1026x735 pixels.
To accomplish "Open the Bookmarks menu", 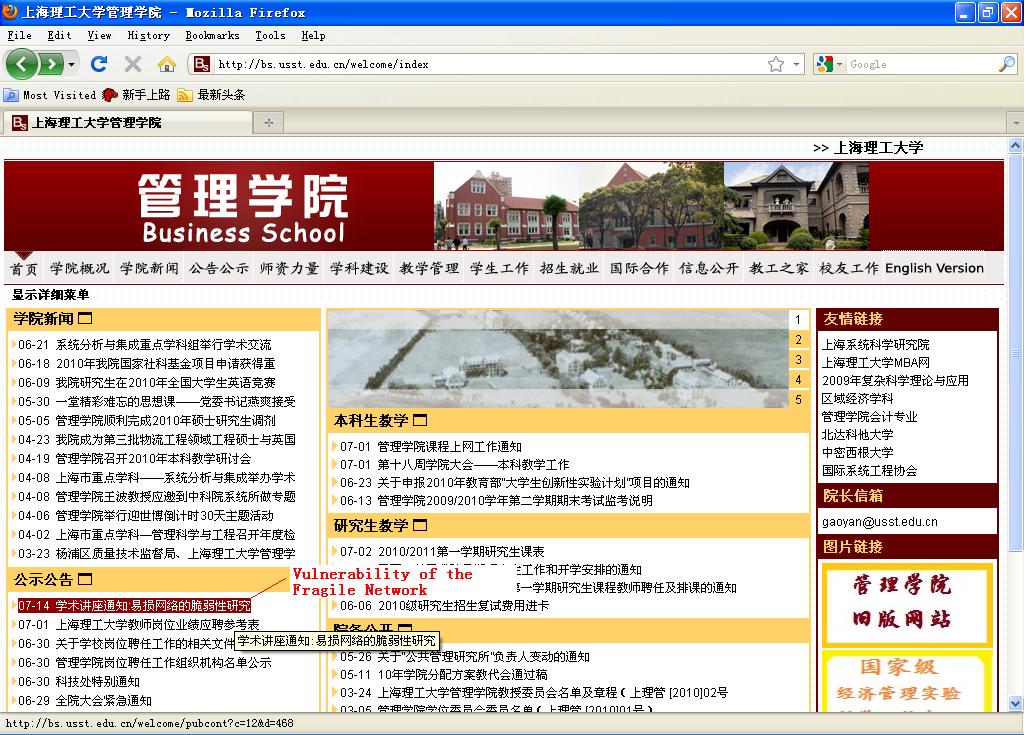I will [x=212, y=35].
